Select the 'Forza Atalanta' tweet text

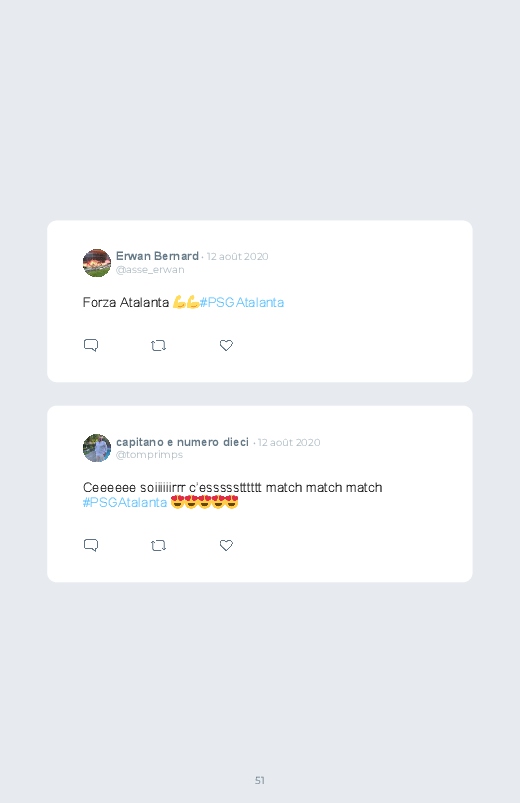click(x=126, y=303)
